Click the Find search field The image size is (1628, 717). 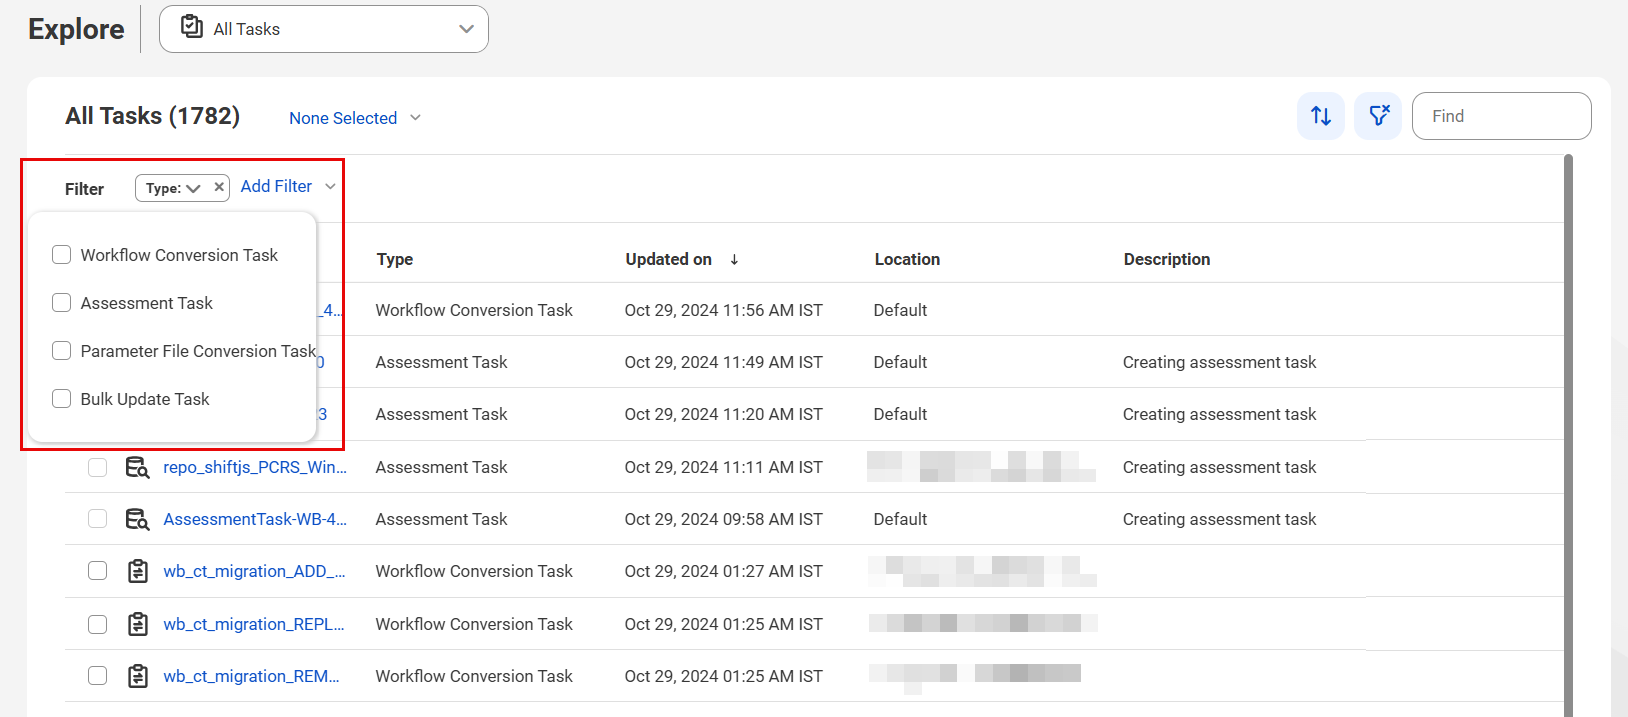coord(1501,116)
